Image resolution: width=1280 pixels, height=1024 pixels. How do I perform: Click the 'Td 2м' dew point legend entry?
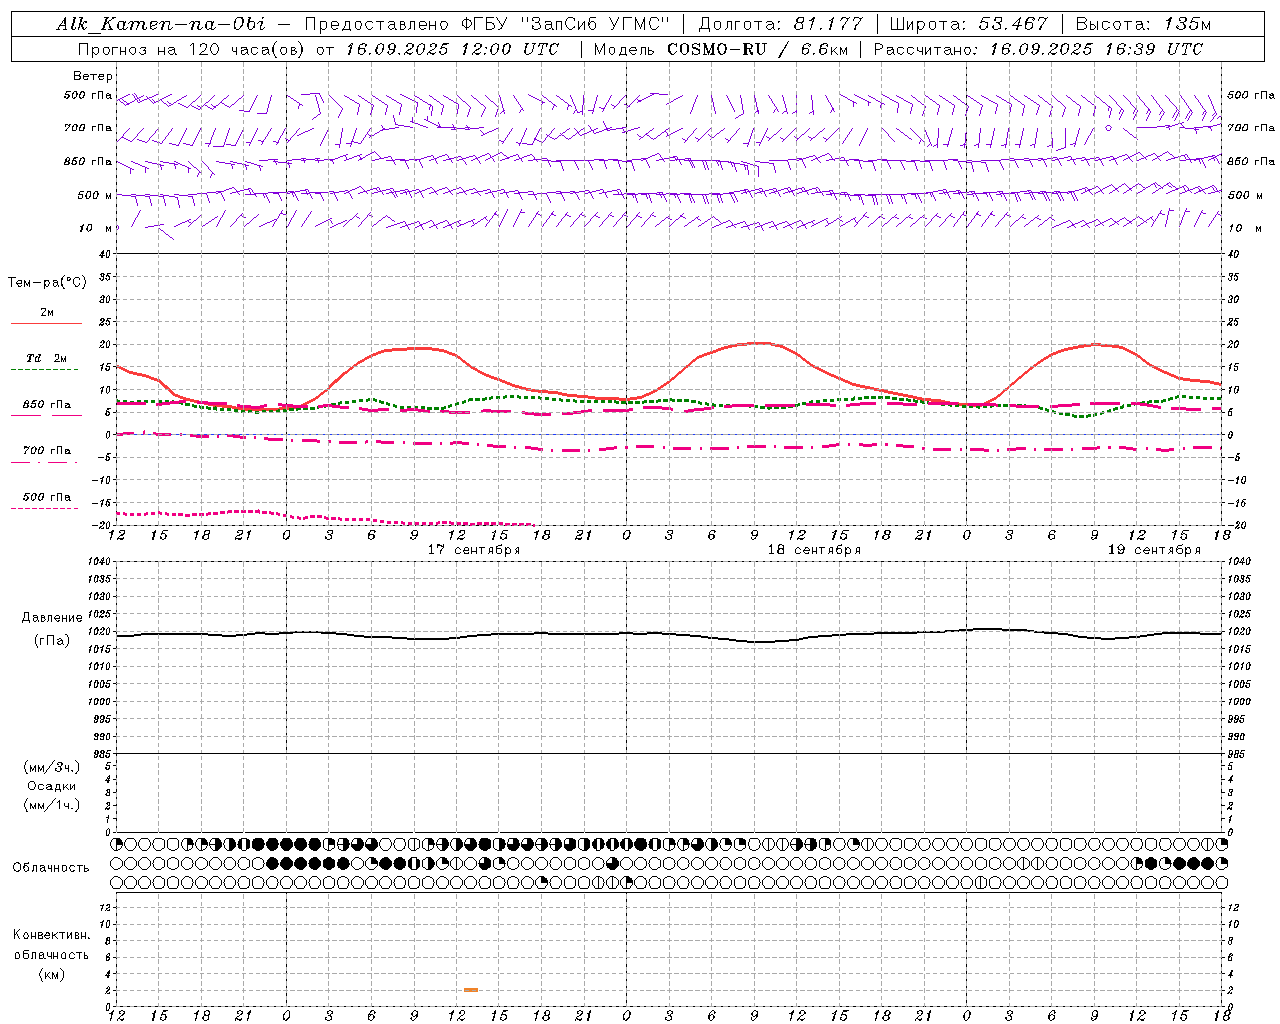(x=46, y=358)
